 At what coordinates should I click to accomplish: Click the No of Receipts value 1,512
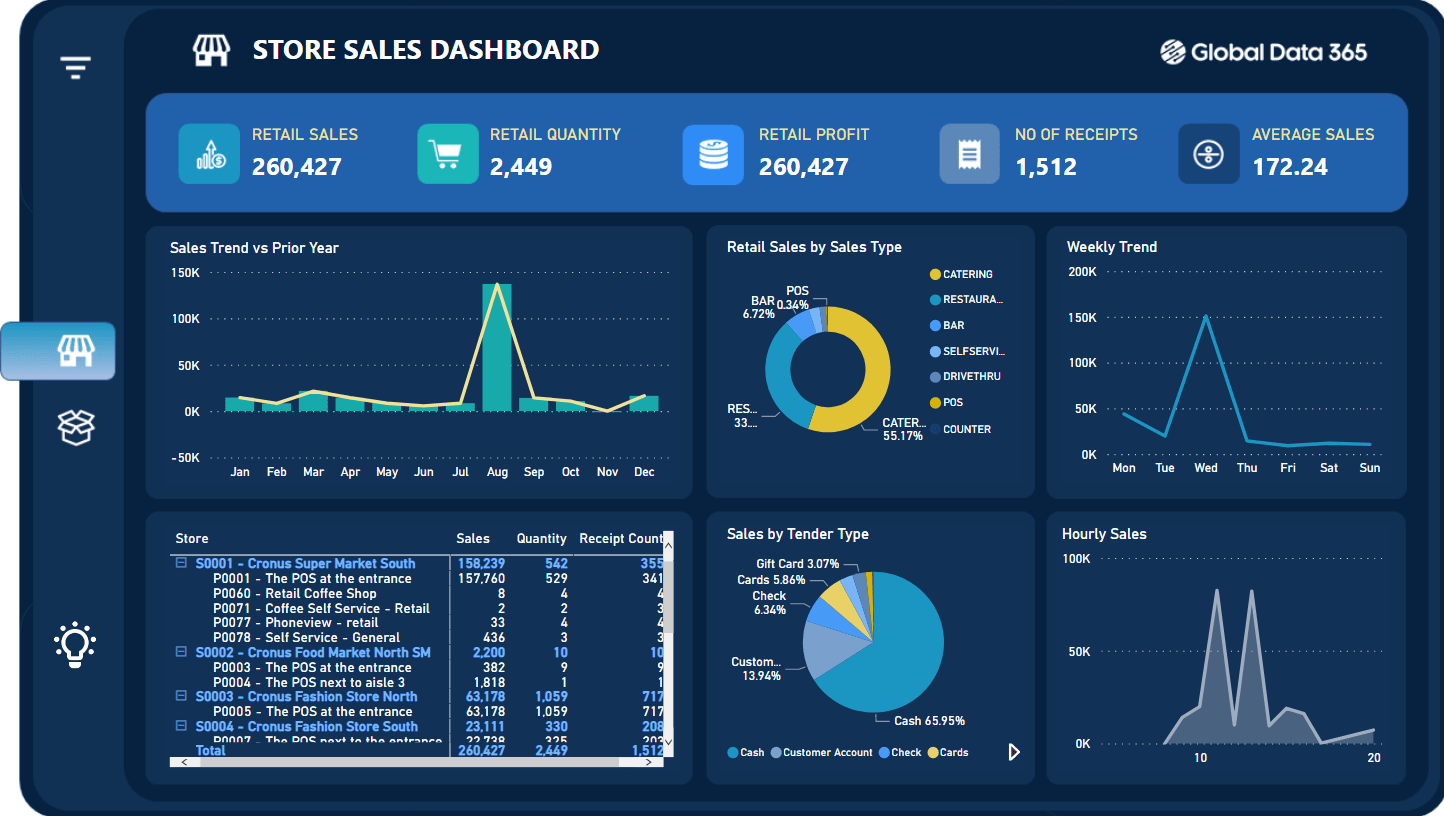pos(1046,167)
